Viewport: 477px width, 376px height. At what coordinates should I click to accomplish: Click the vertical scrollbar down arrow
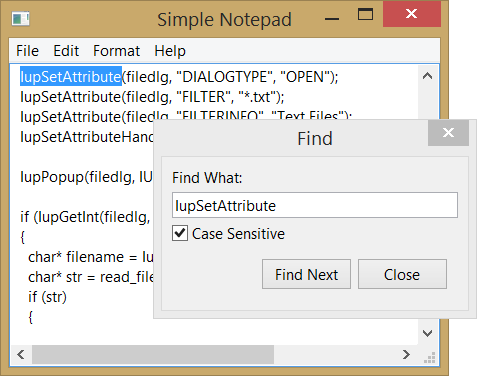pyautogui.click(x=427, y=333)
